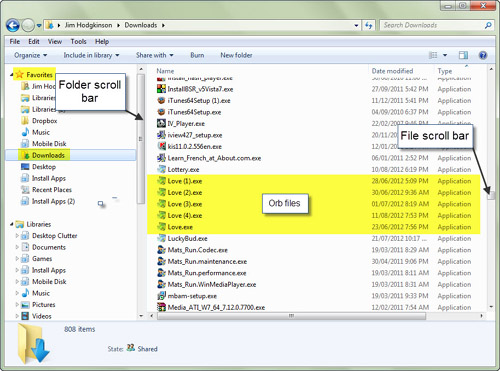Click the blue Help question mark icon

click(x=483, y=55)
